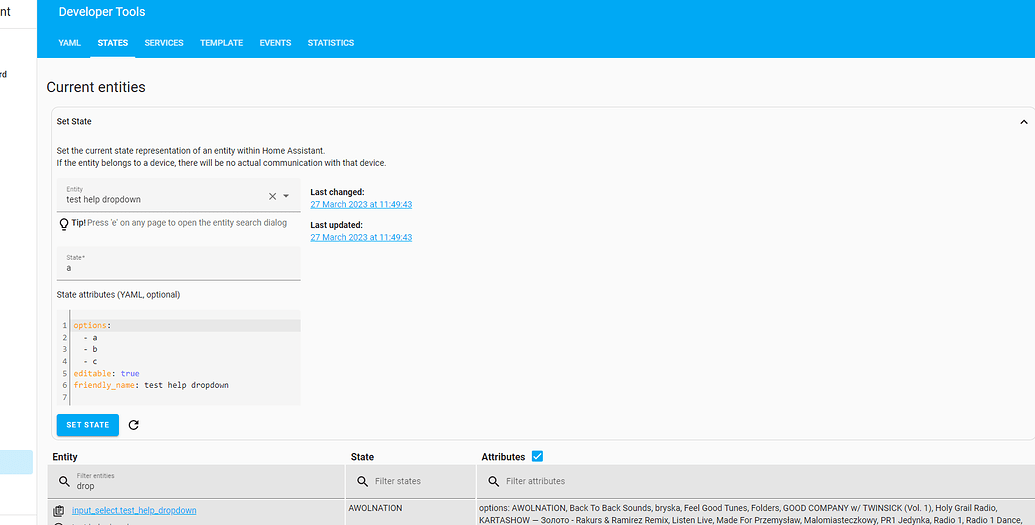
Task: Click the magnifier icon in Filter states
Action: [362, 481]
